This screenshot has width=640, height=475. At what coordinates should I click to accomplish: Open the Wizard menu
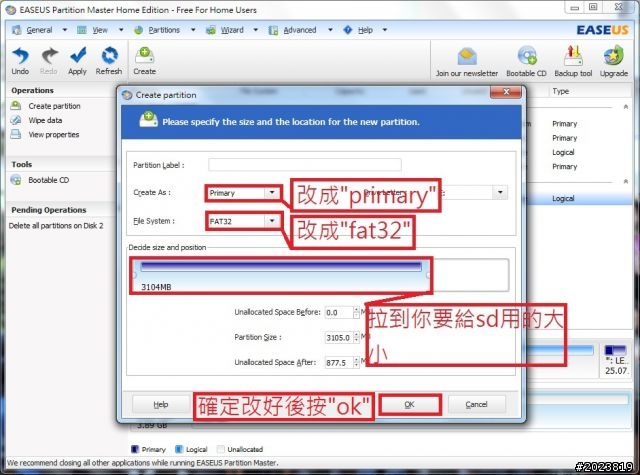pyautogui.click(x=232, y=30)
